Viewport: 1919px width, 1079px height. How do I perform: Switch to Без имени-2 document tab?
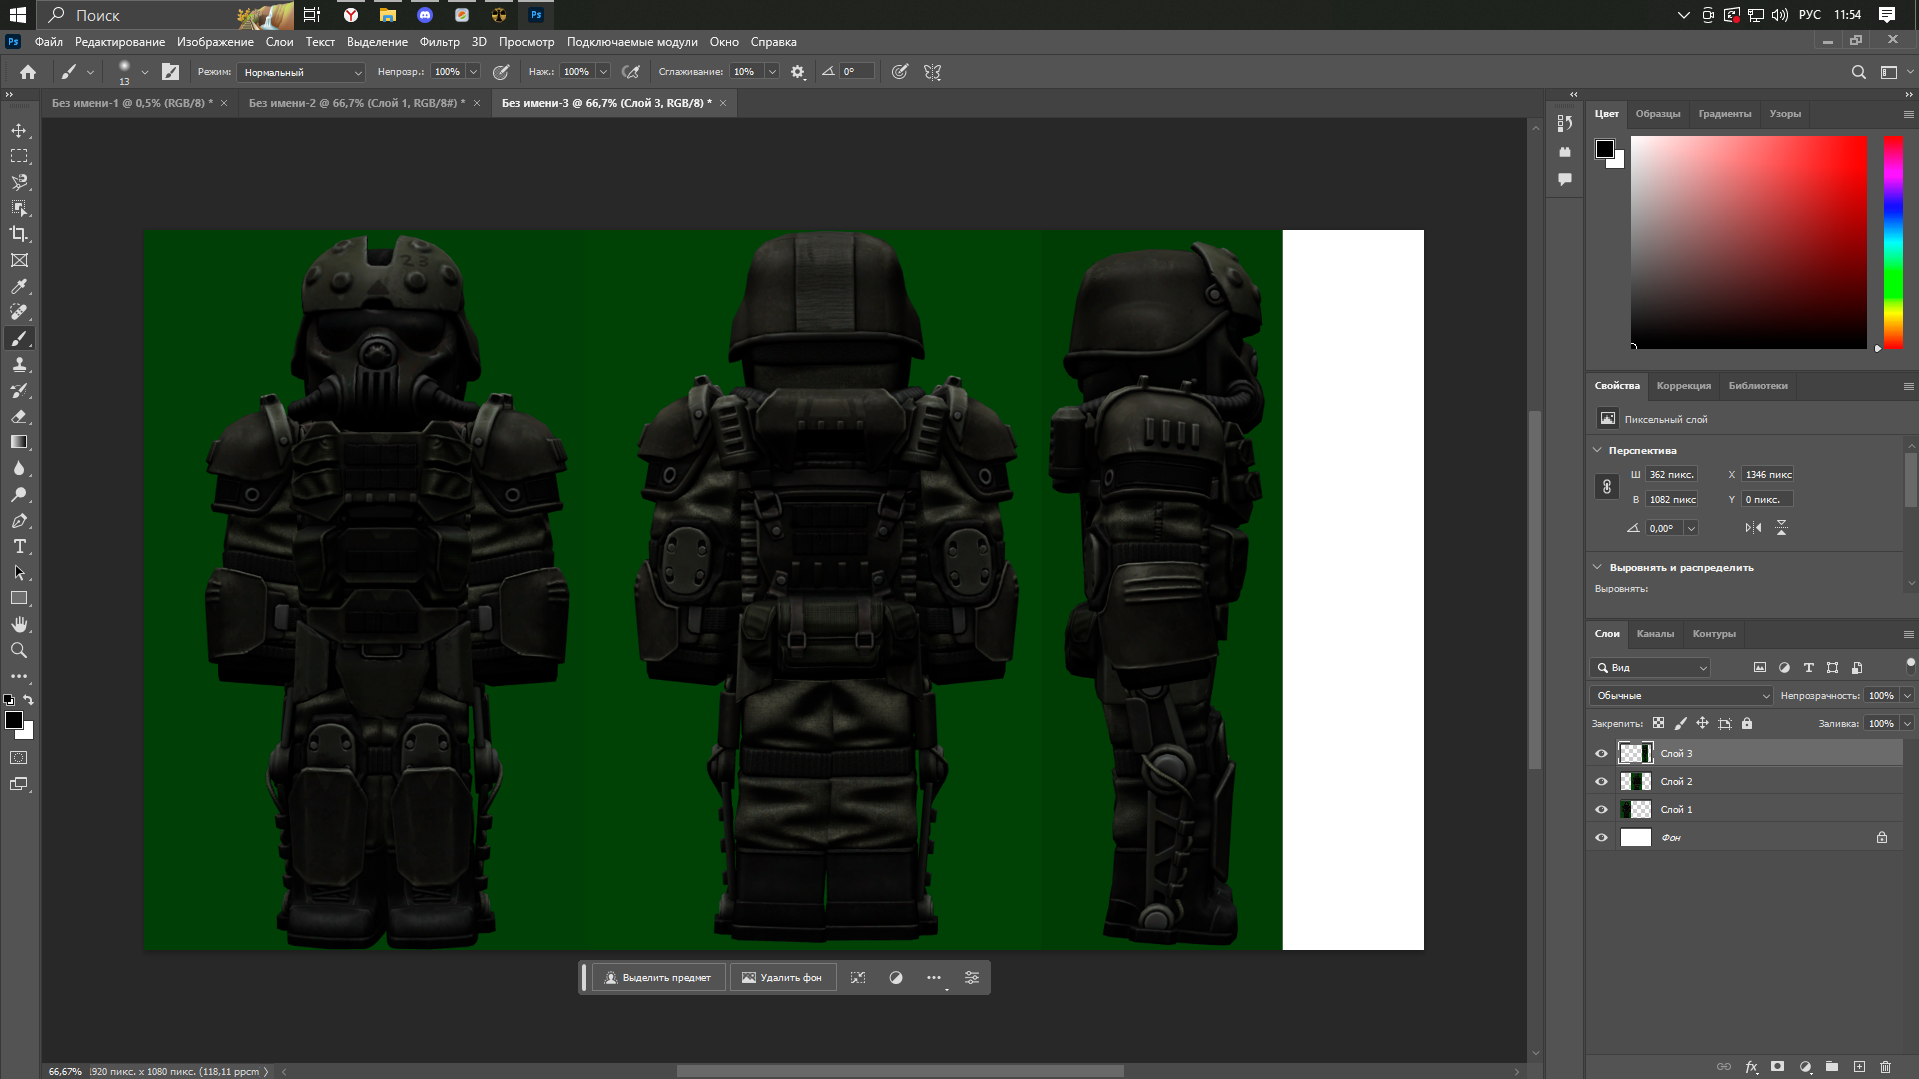click(x=356, y=103)
